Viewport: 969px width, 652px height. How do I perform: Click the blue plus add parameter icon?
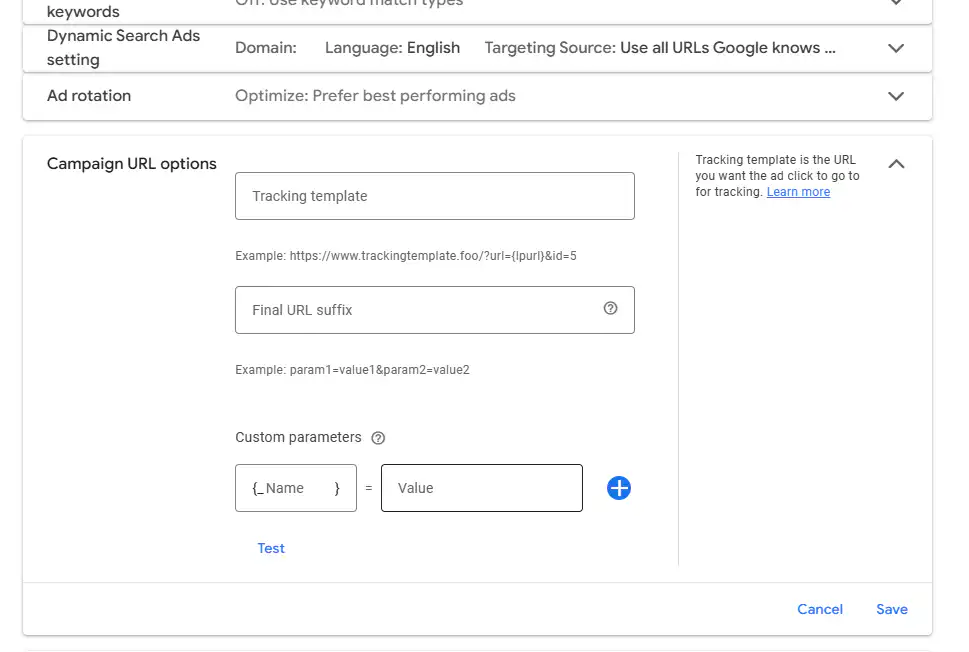pyautogui.click(x=619, y=488)
